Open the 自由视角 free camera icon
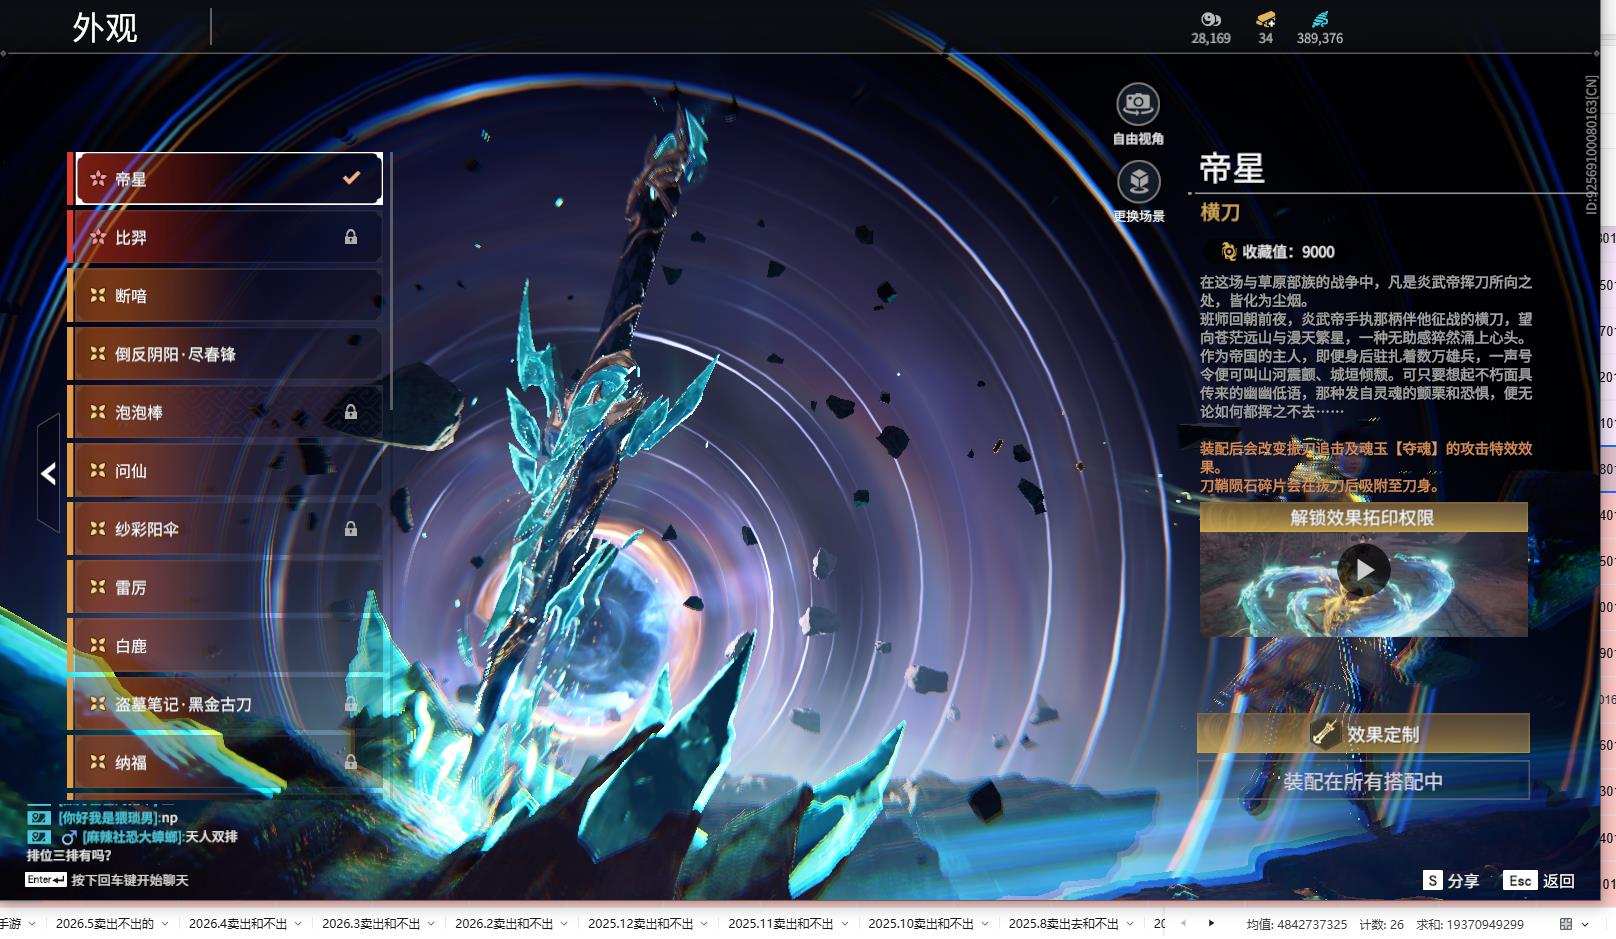The width and height of the screenshot is (1616, 939). pos(1138,103)
